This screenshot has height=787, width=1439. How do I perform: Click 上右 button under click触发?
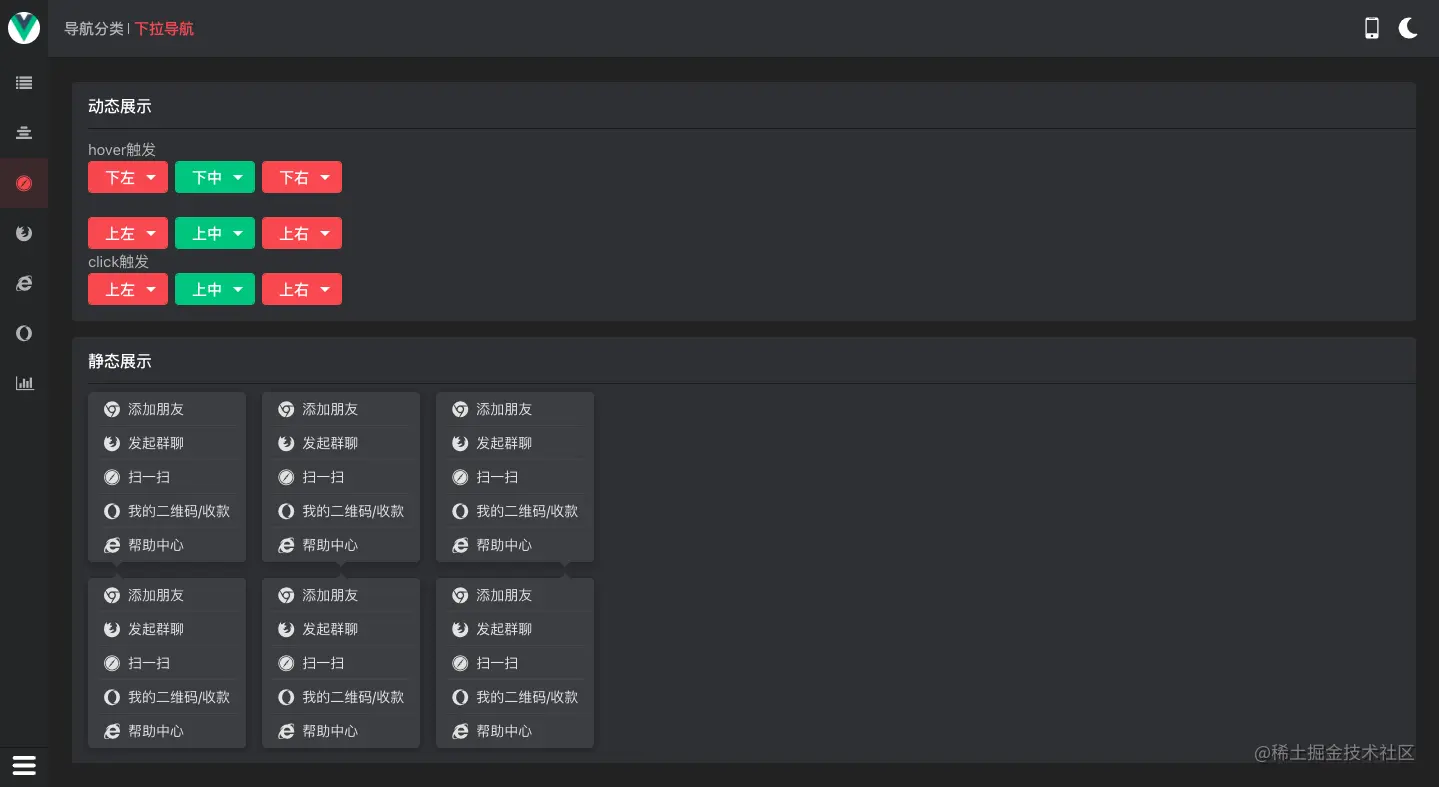[x=302, y=289]
